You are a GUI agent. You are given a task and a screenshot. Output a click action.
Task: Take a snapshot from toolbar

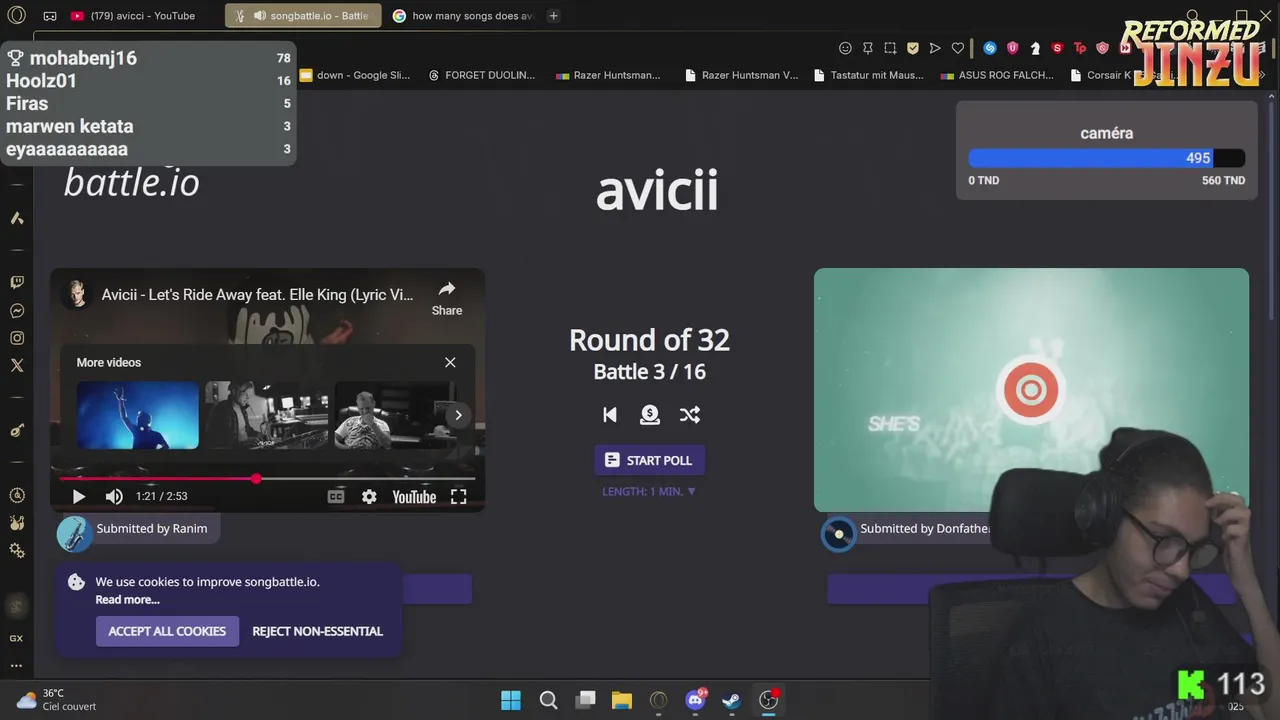890,48
